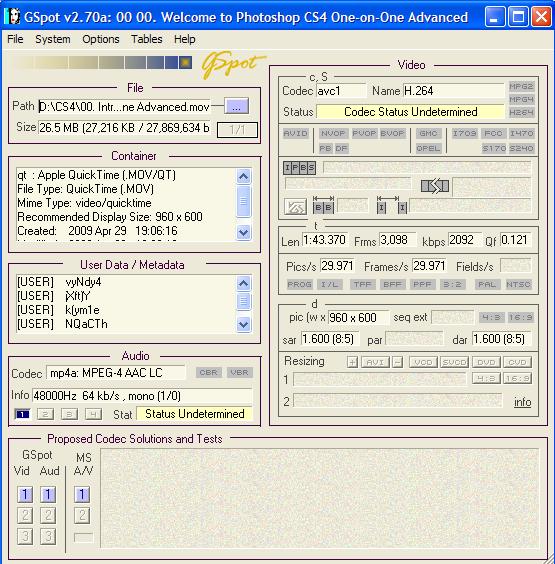
Task: Click the MPG4 codec indicator
Action: [521, 99]
